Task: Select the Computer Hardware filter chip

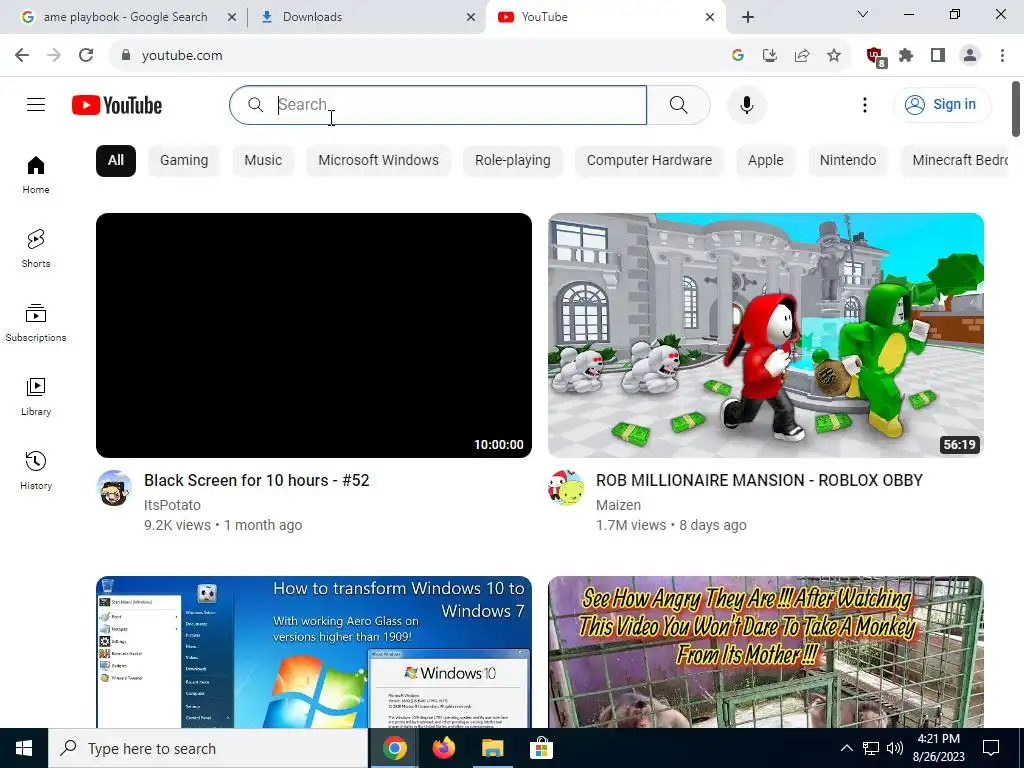Action: (649, 161)
